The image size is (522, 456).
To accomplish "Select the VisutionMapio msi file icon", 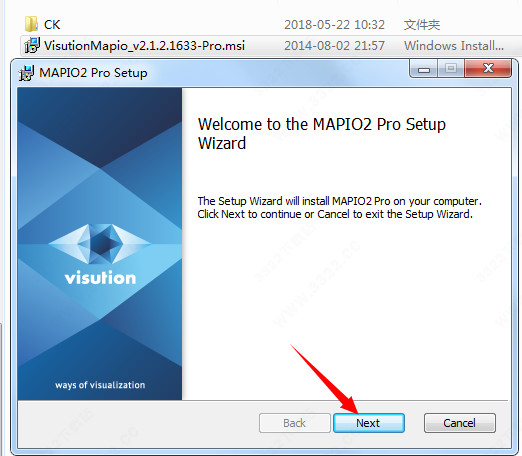I will coord(32,45).
